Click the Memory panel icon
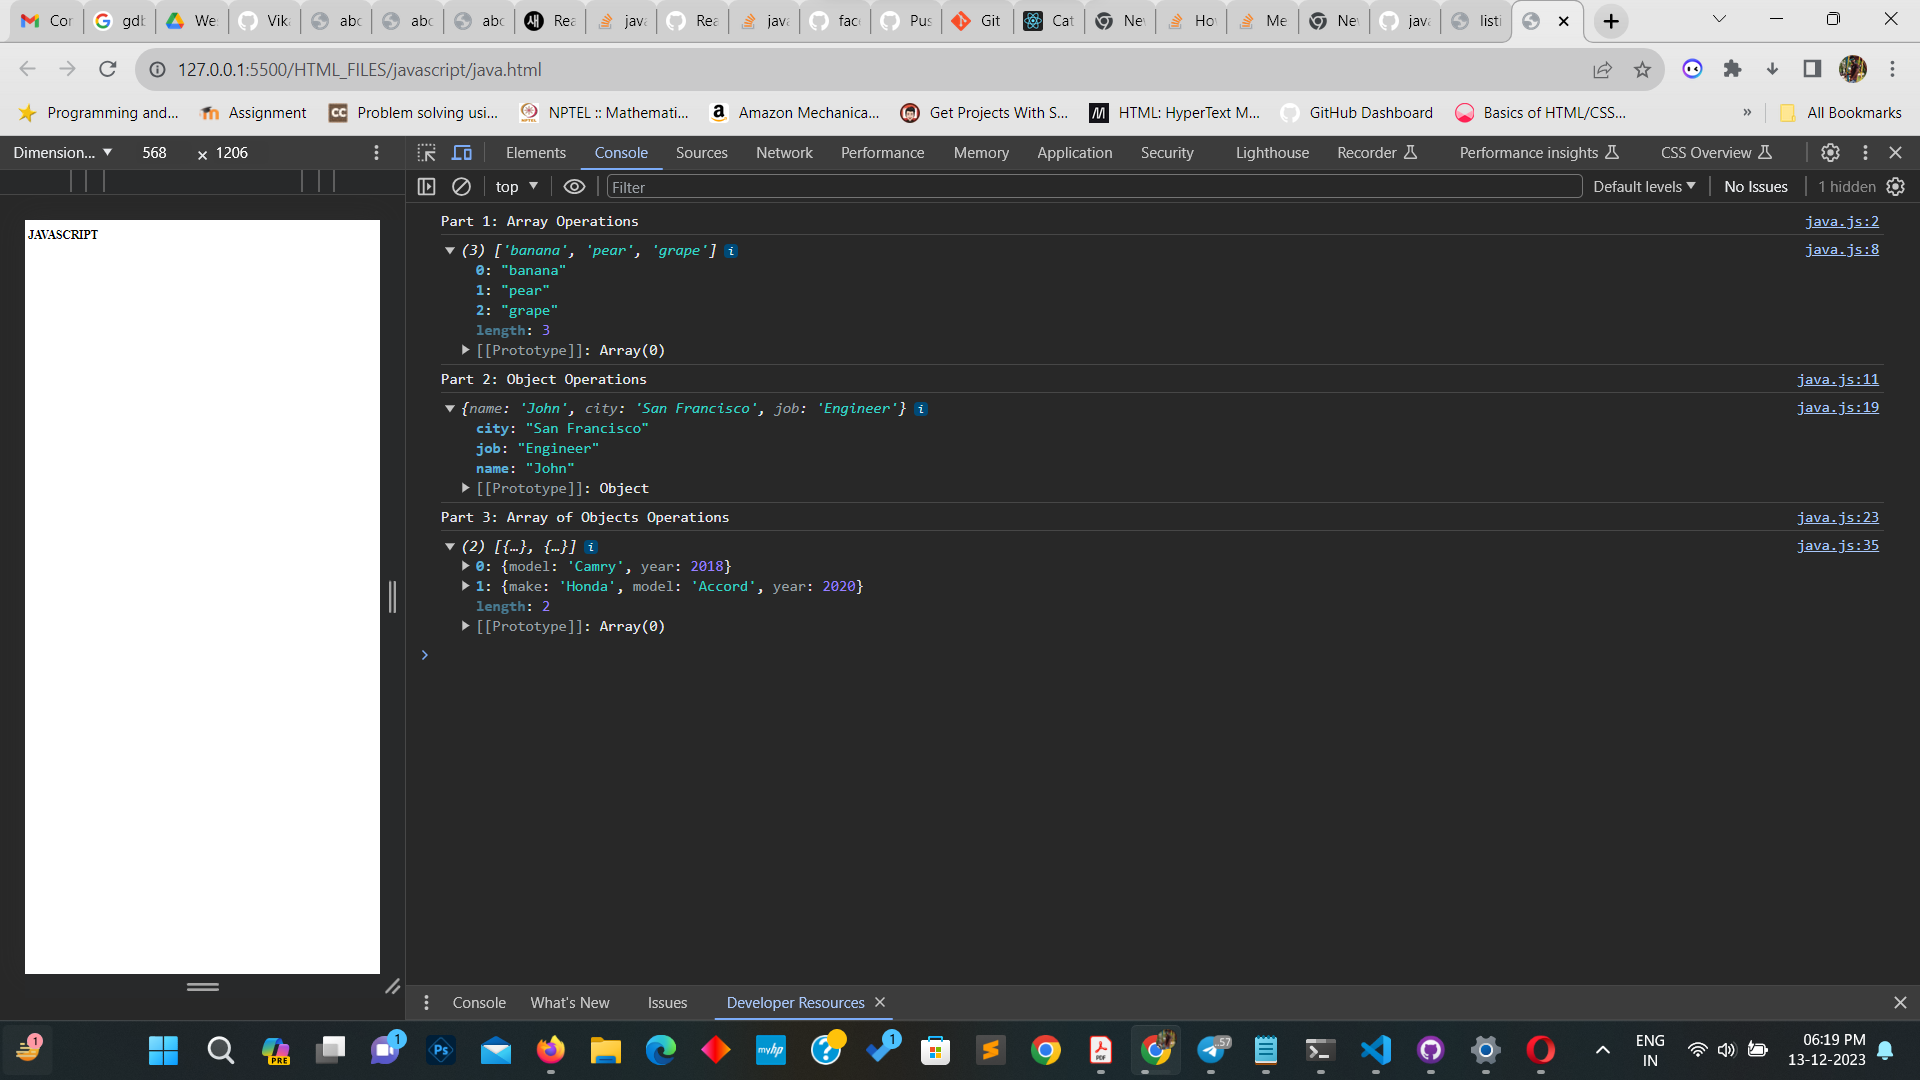The image size is (1920, 1080). [981, 152]
